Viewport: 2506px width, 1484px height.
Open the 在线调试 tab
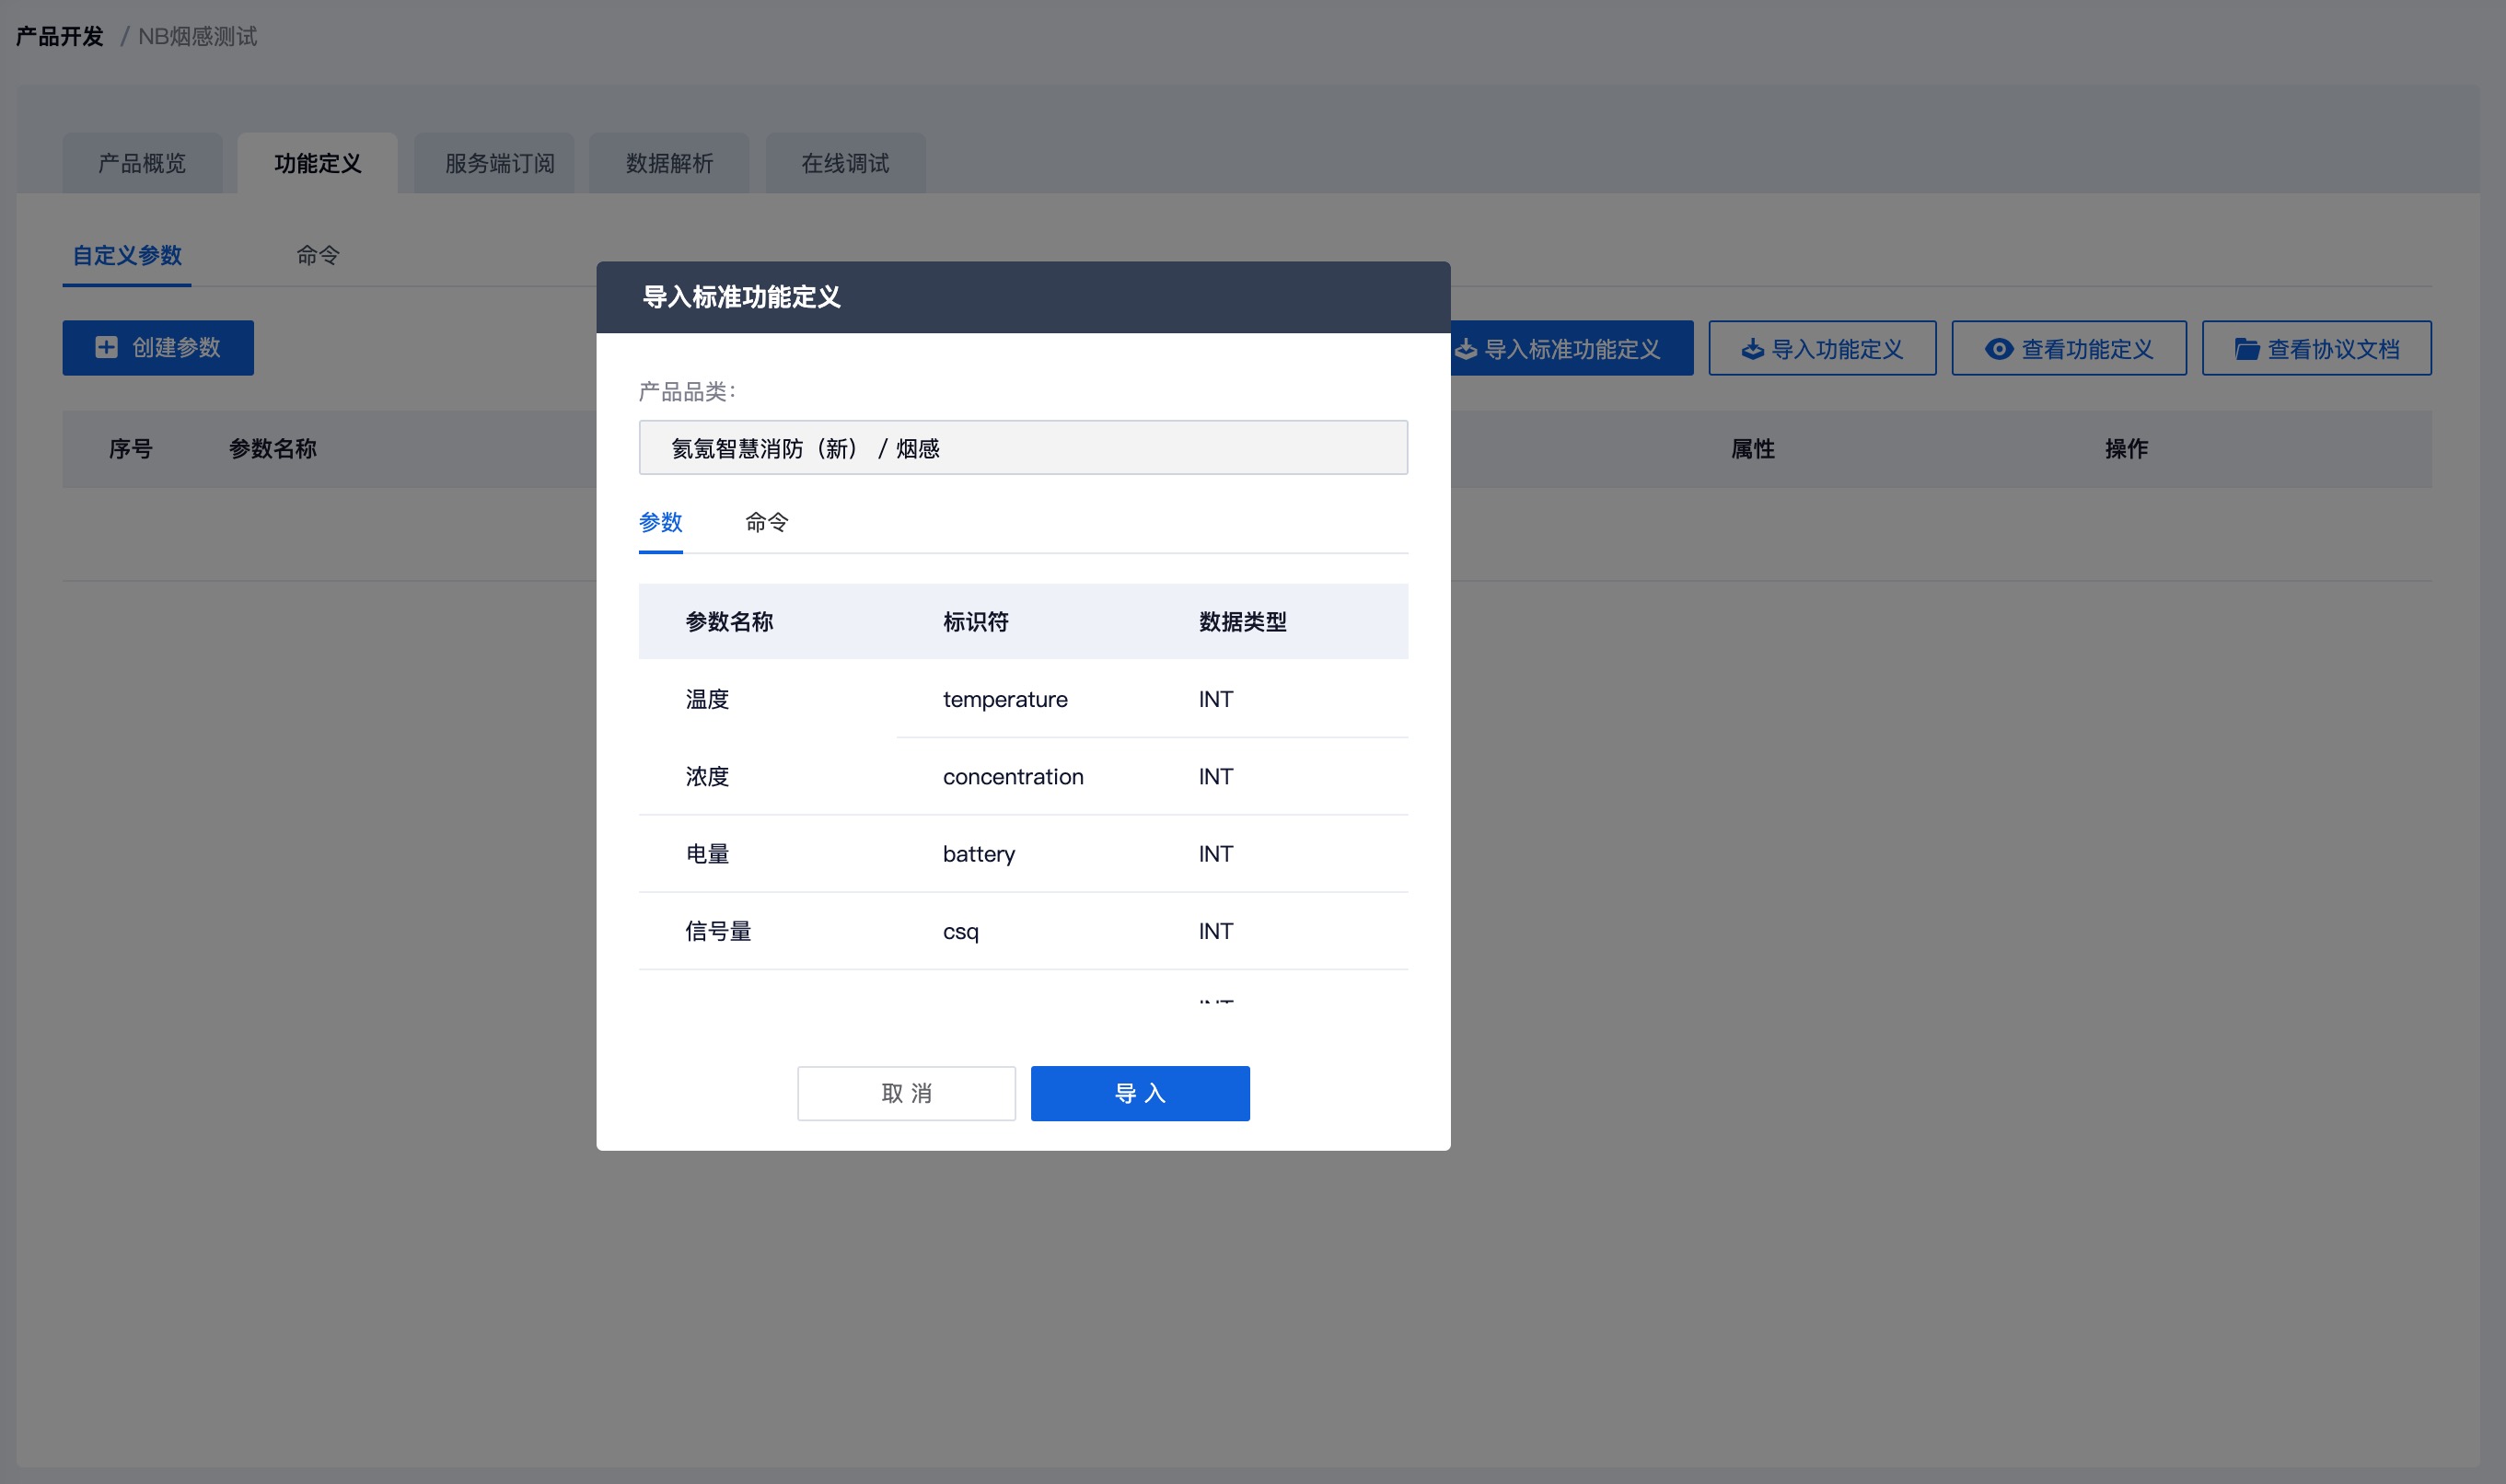coord(845,163)
